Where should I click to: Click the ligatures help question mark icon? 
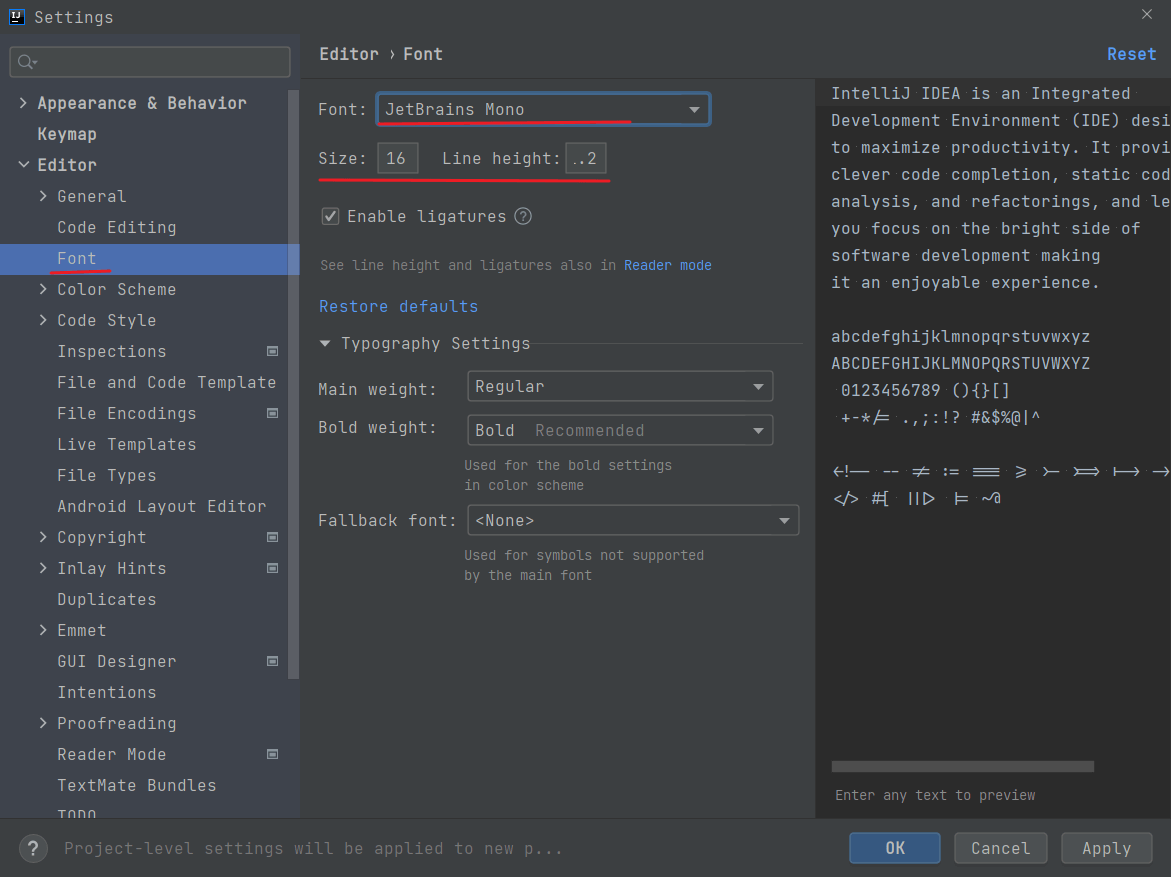point(523,216)
